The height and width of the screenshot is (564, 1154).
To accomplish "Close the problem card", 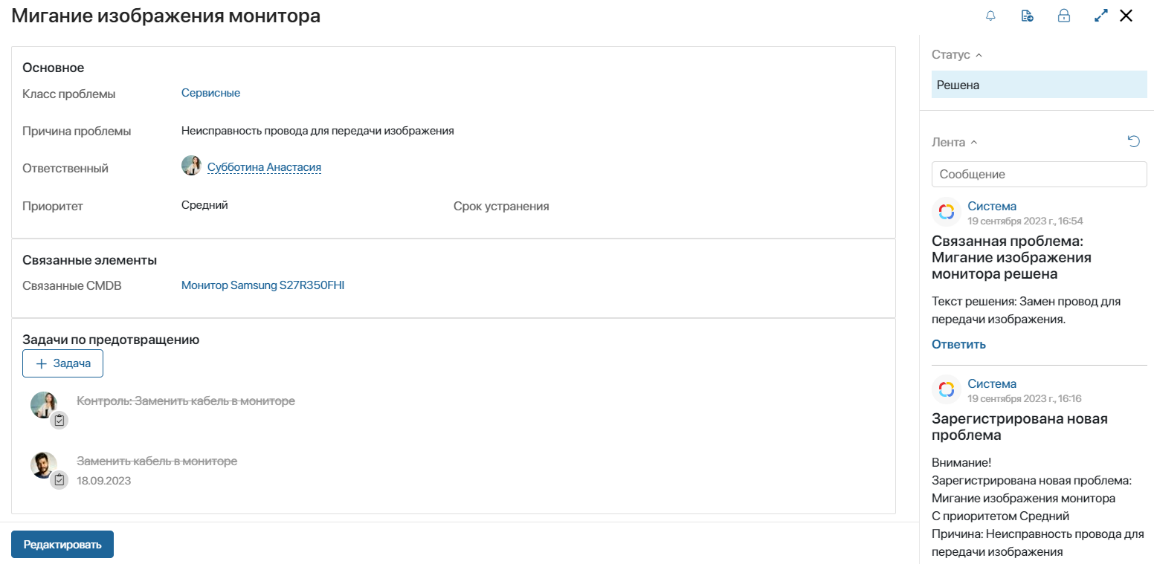I will coord(1126,16).
